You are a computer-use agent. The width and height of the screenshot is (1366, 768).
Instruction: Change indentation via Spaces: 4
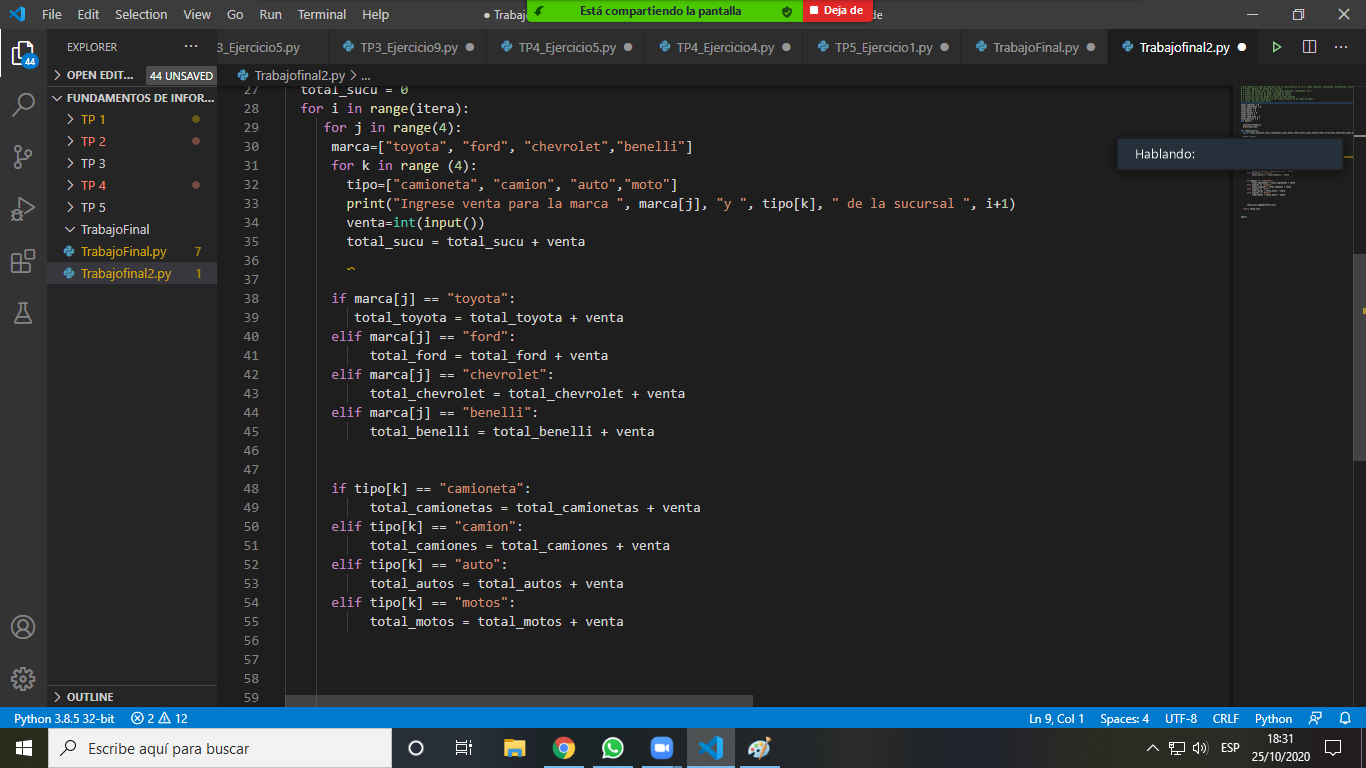tap(1124, 718)
